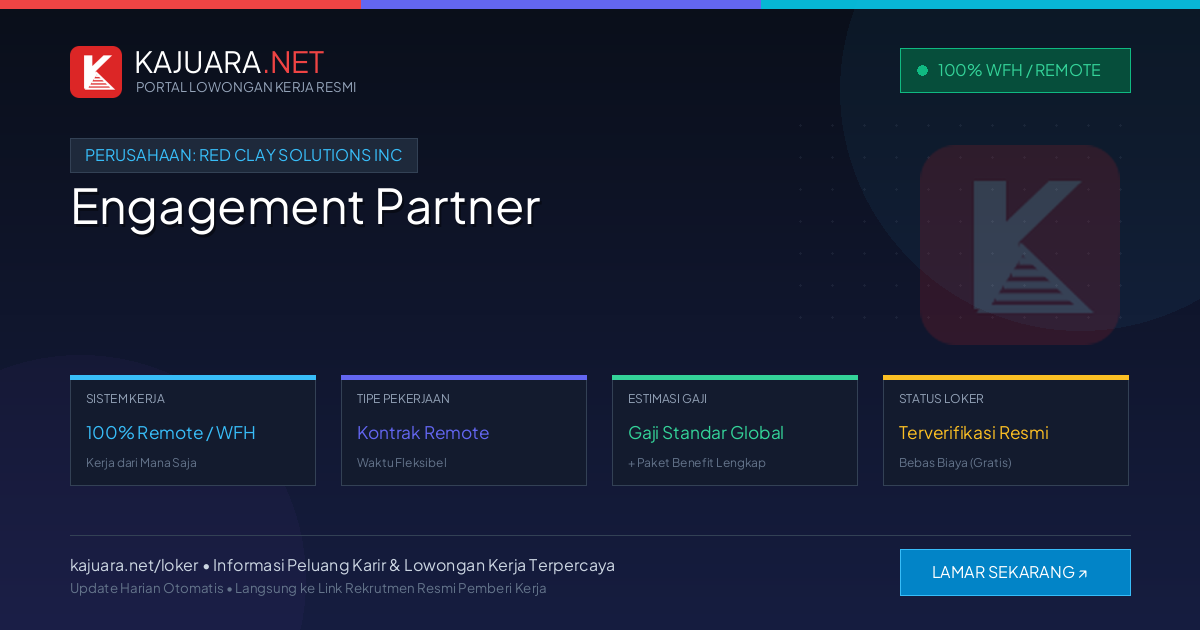Click the Kajuara red K logo icon
The width and height of the screenshot is (1200, 630).
[x=96, y=72]
